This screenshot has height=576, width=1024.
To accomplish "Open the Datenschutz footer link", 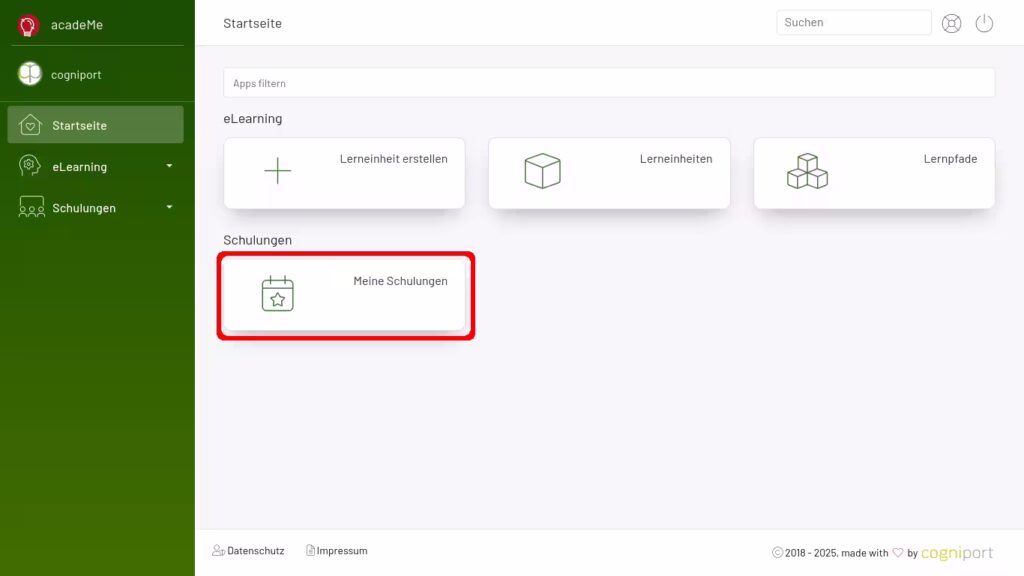I will tap(255, 551).
